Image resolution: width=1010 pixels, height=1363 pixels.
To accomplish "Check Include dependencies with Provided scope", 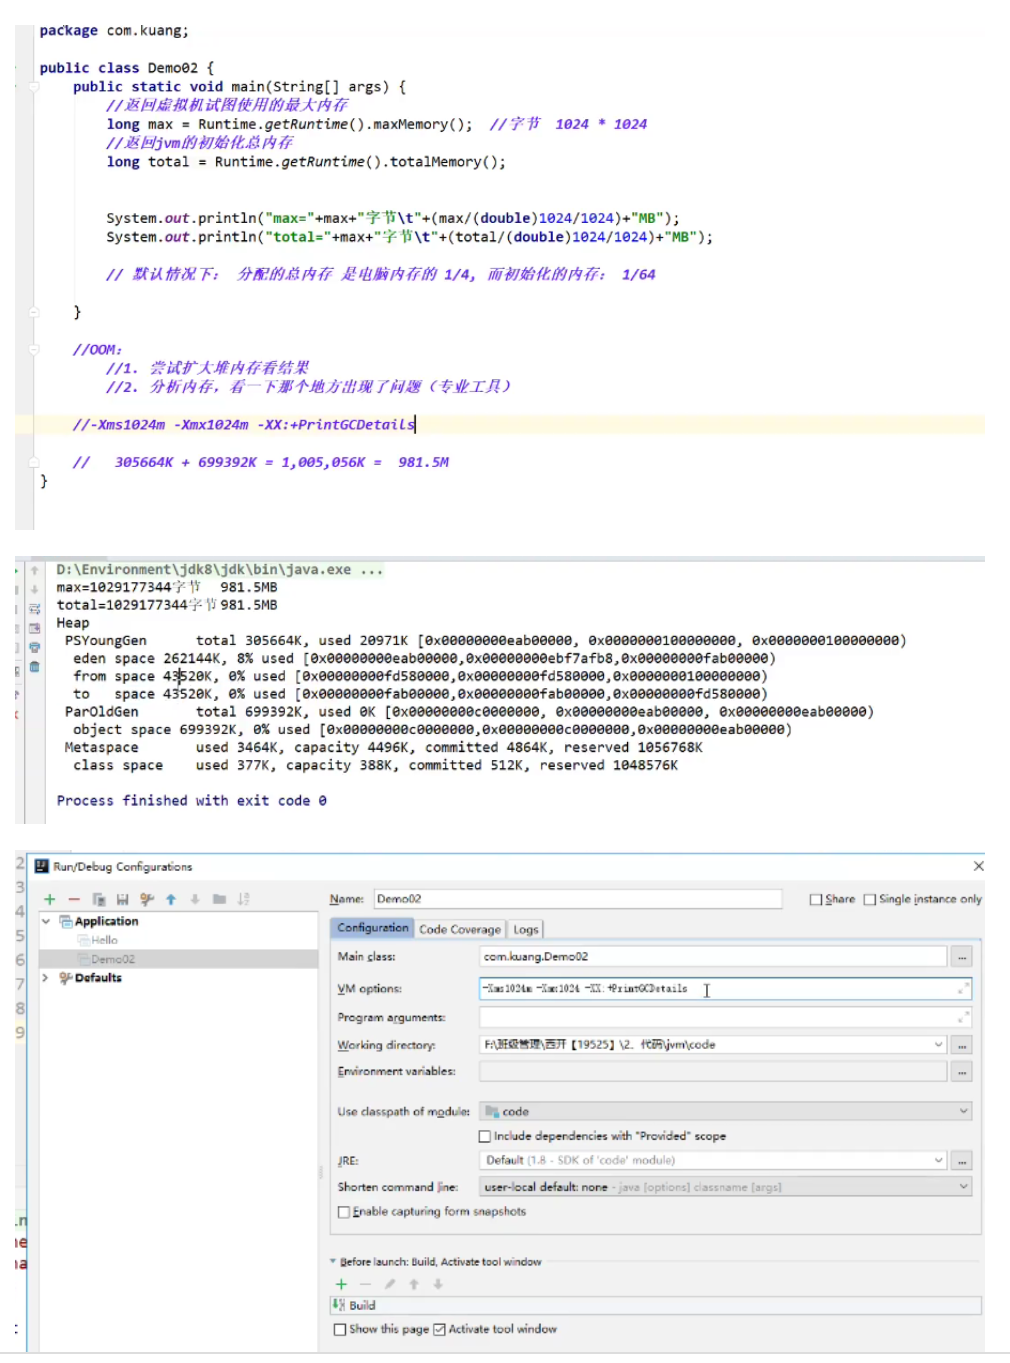I will [485, 1136].
